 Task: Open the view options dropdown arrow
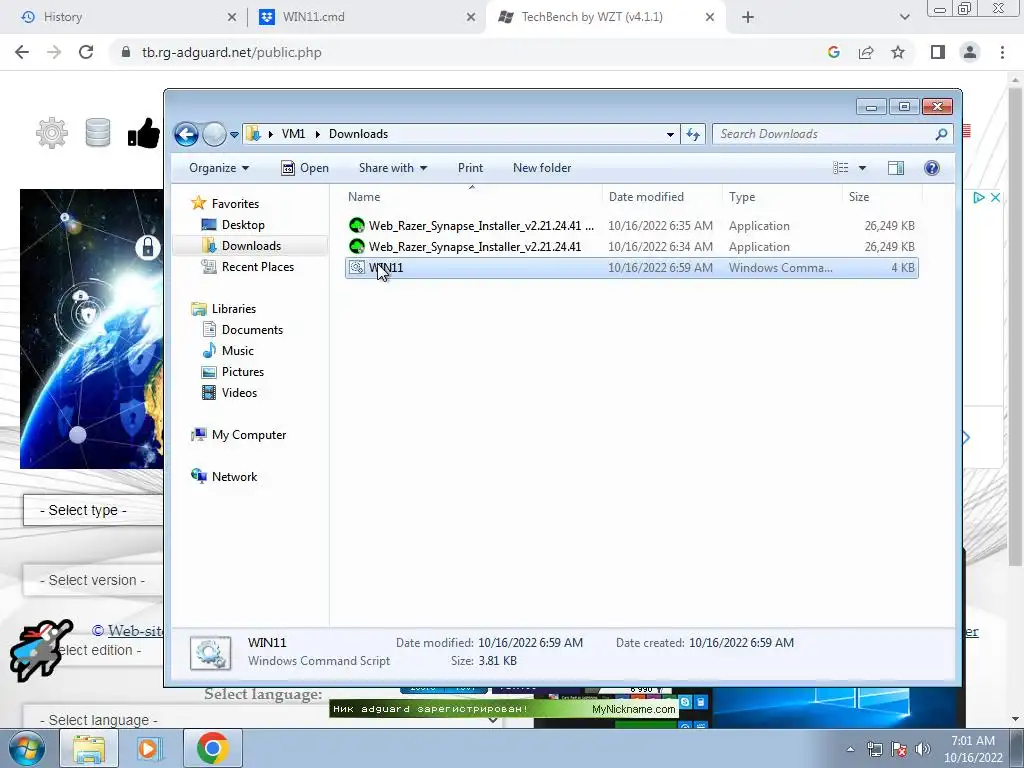[x=862, y=168]
